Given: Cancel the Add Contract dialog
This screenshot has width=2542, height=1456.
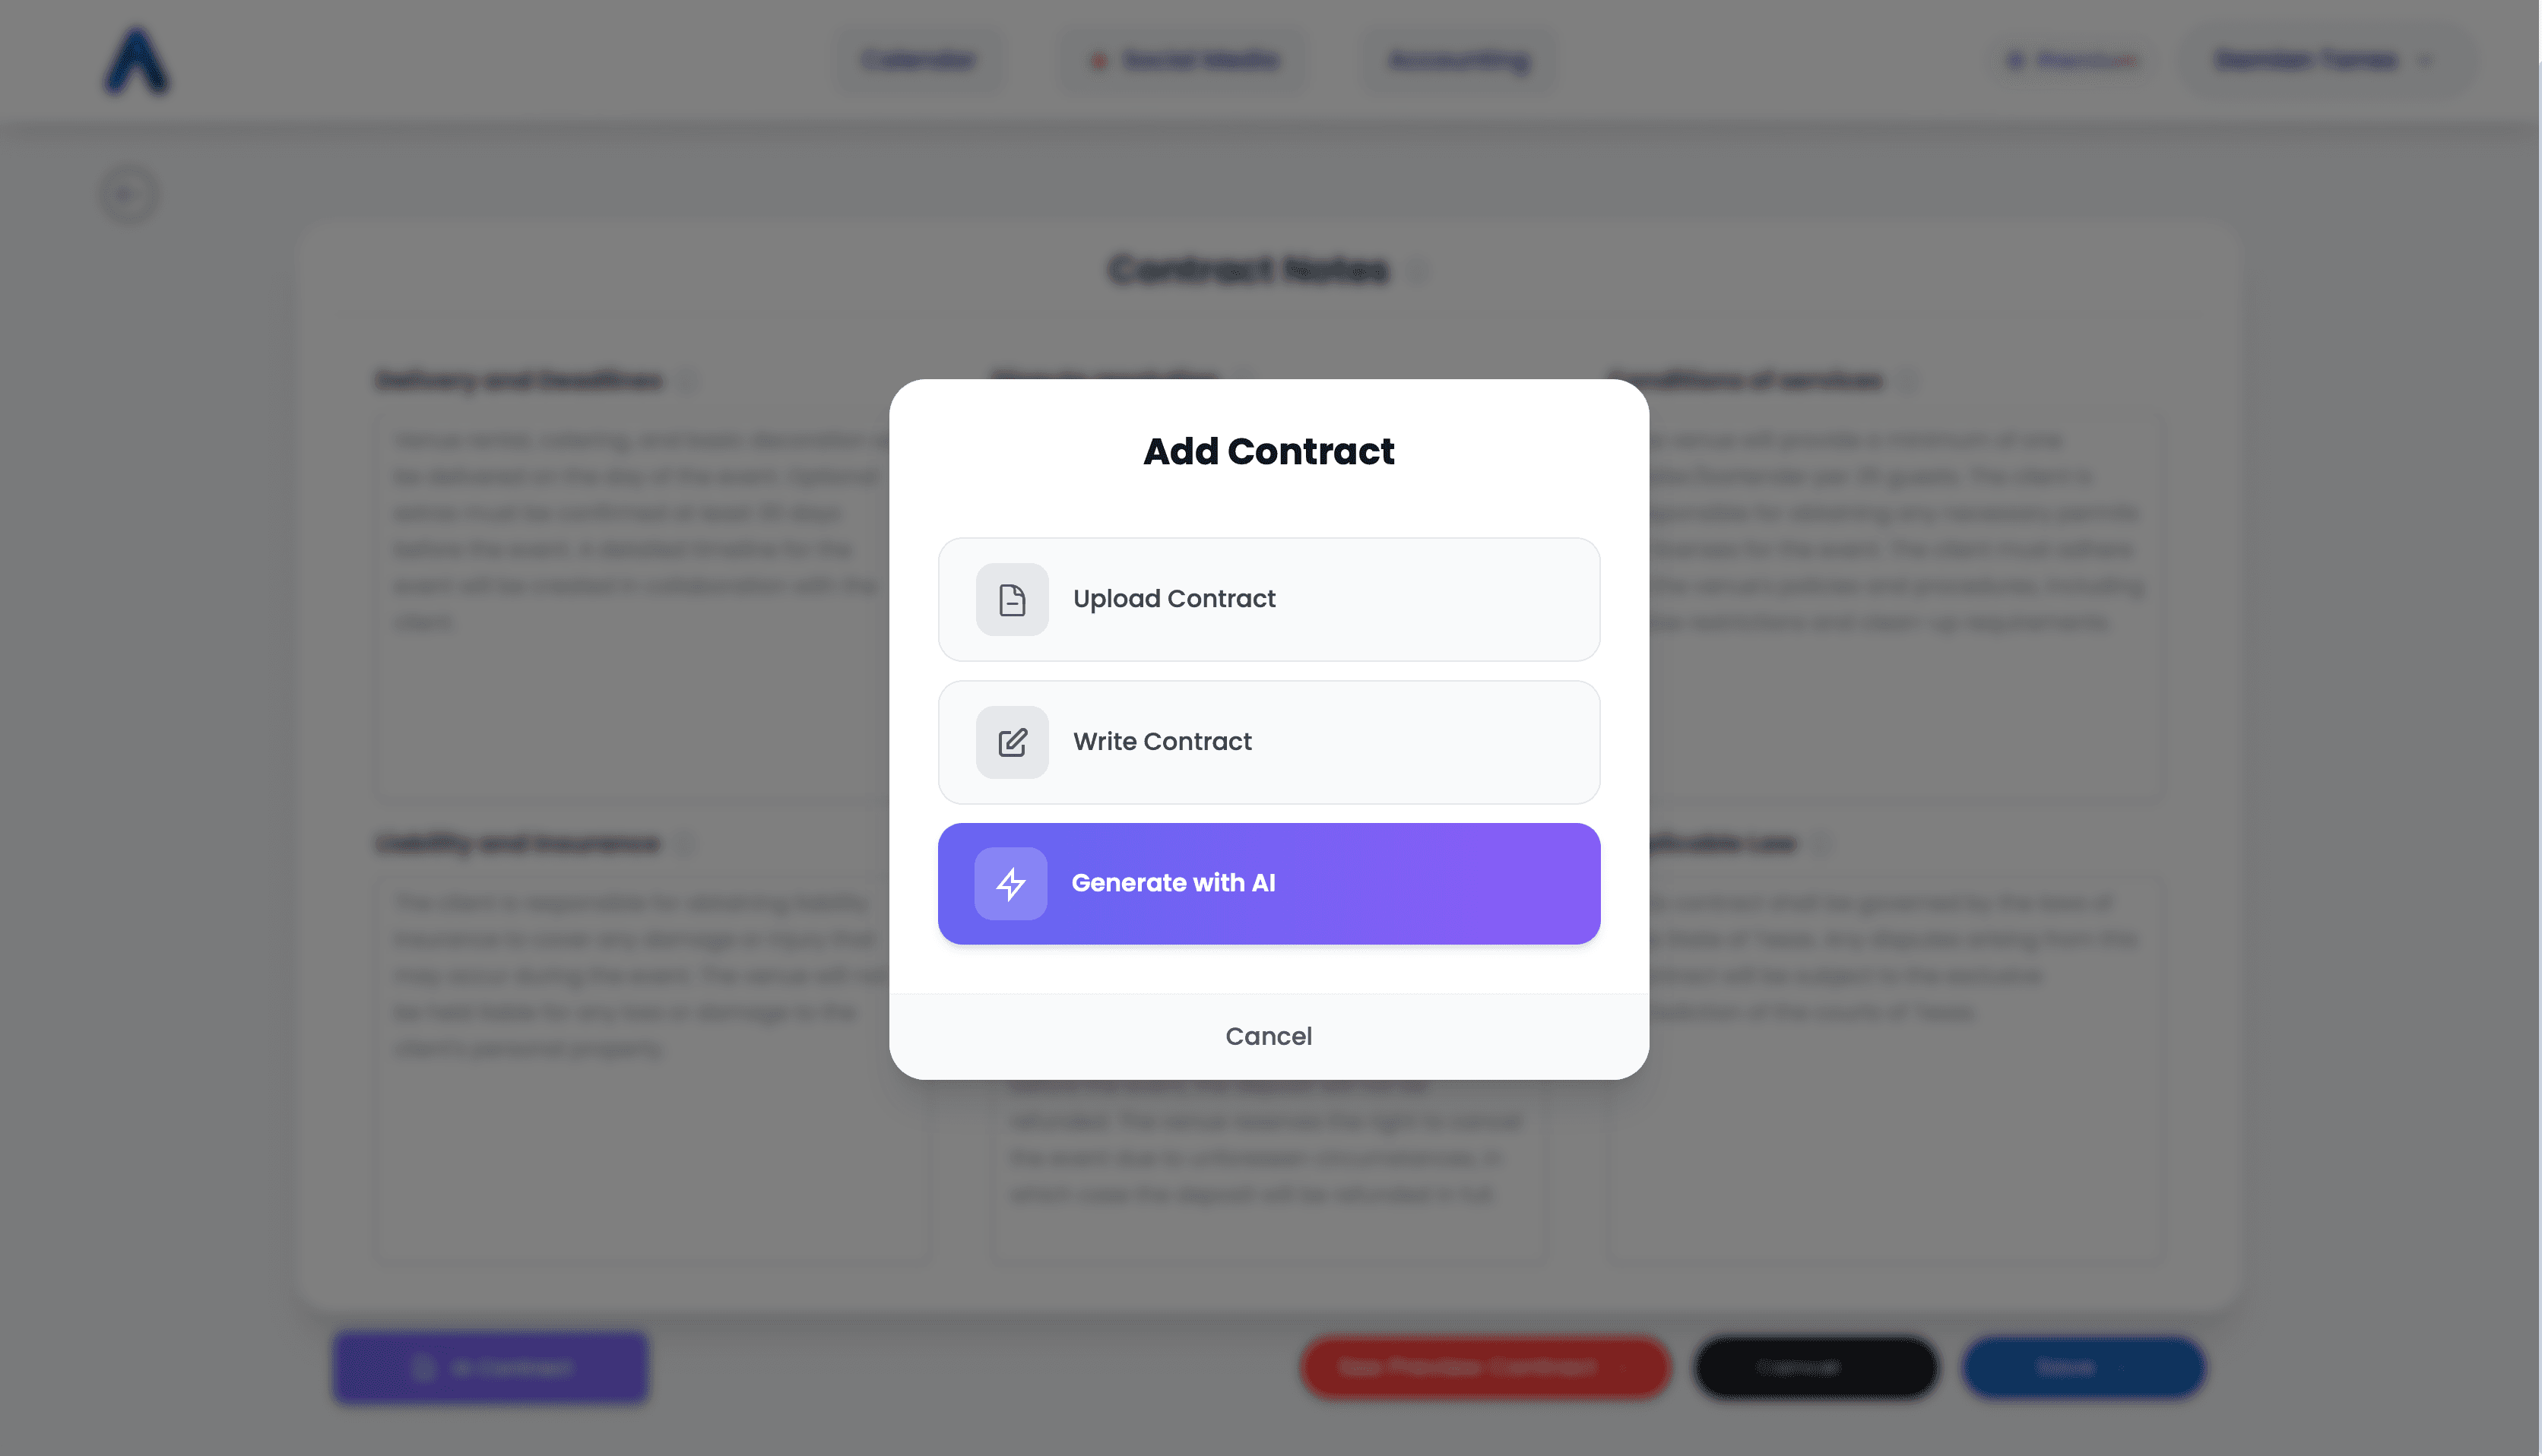Looking at the screenshot, I should tap(1268, 1036).
